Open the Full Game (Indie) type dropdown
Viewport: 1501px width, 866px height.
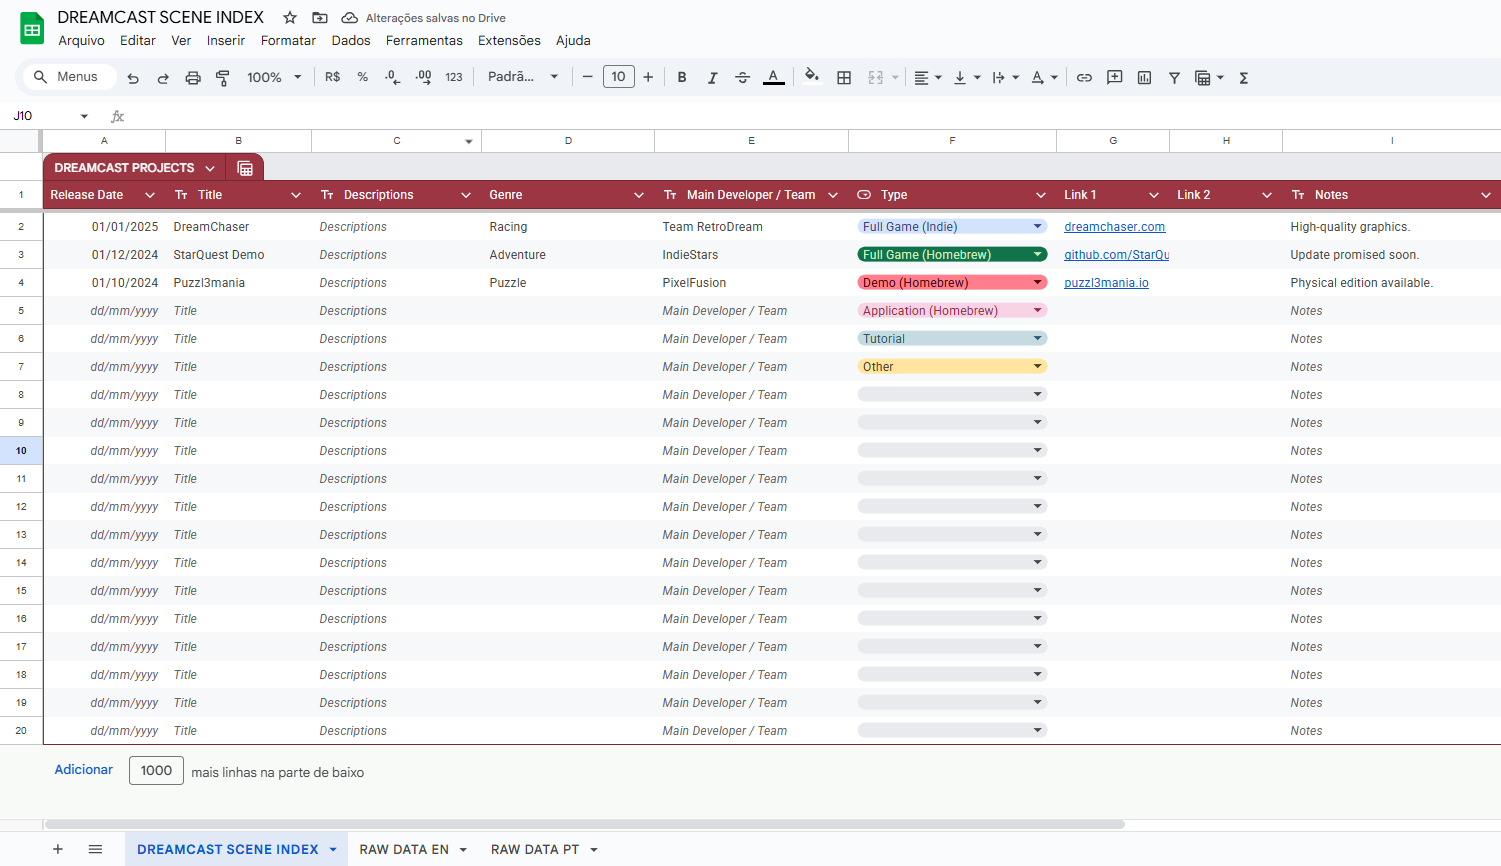coord(1038,226)
